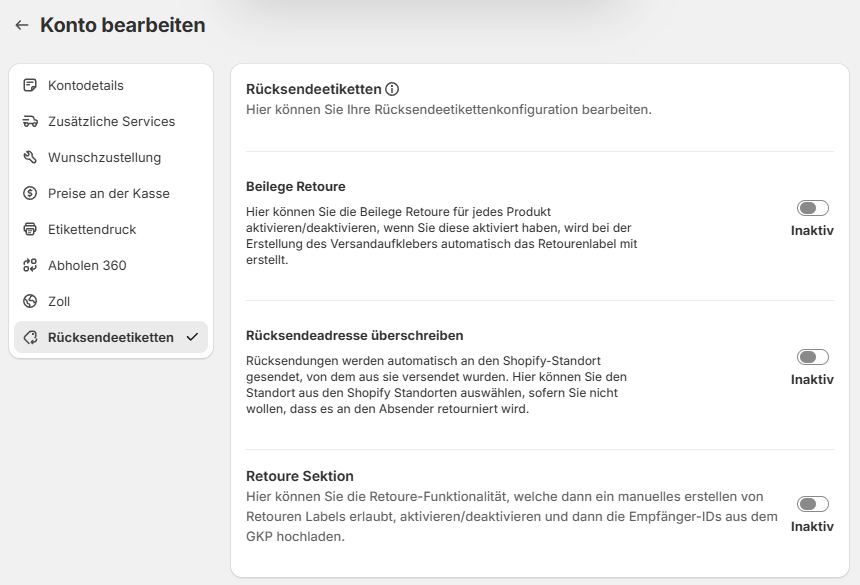Click Inaktiv status for Retoure Sektion

pos(812,526)
